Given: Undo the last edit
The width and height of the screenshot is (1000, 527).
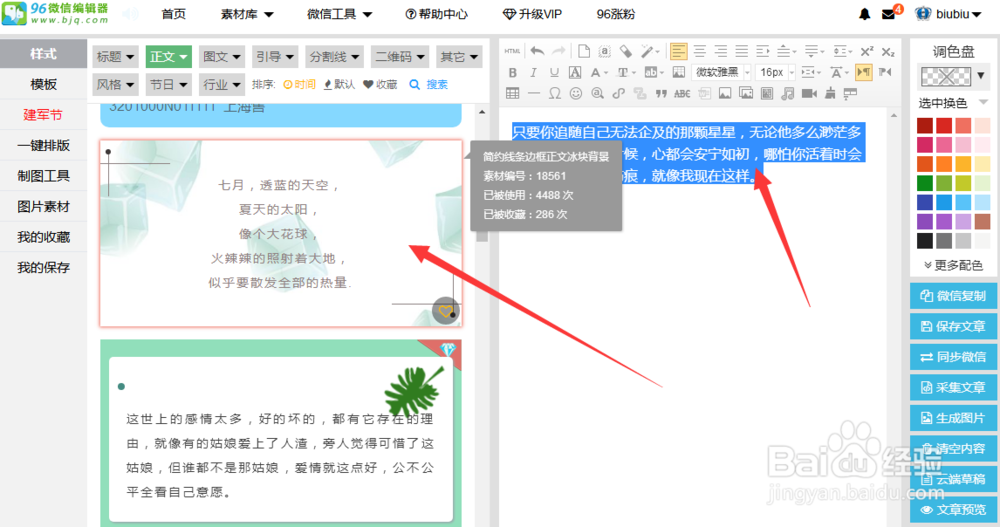Looking at the screenshot, I should coord(538,51).
